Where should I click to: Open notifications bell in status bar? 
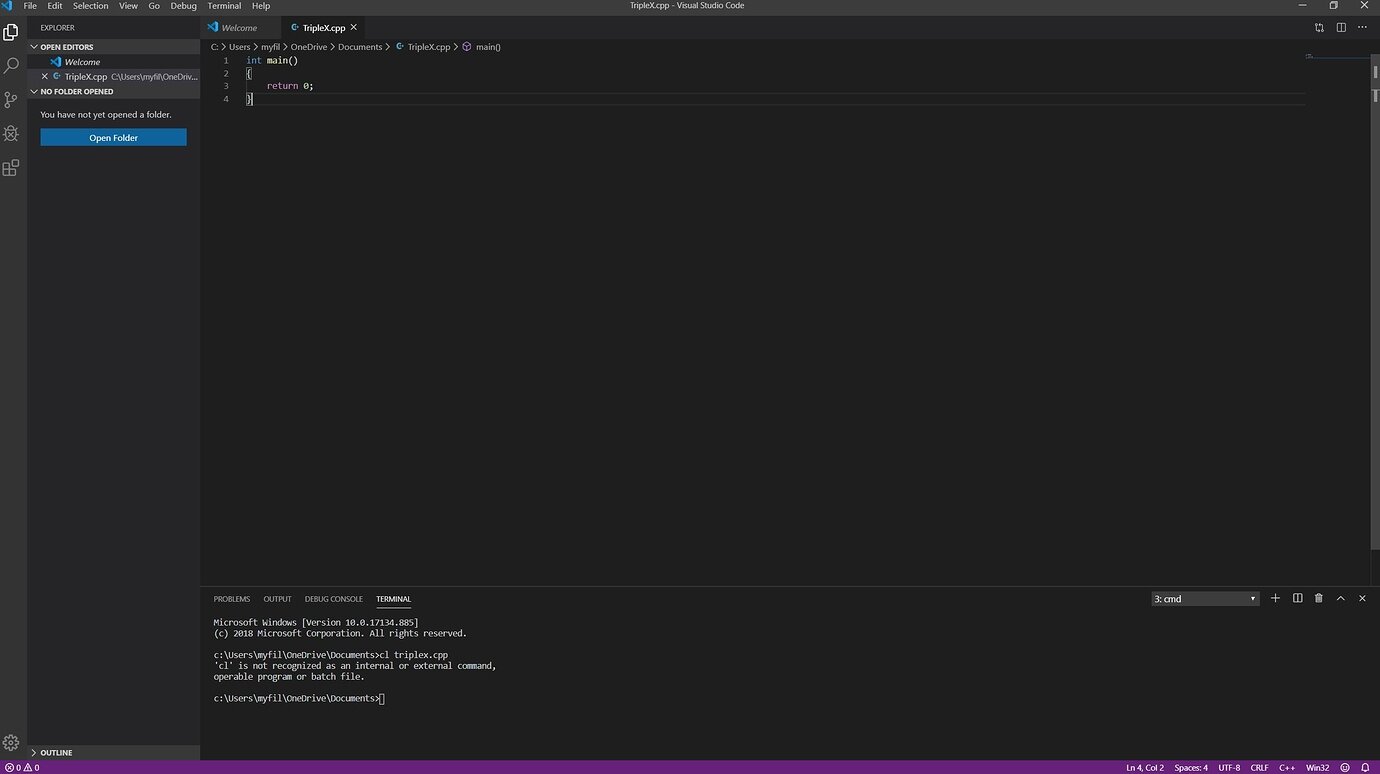click(1366, 767)
